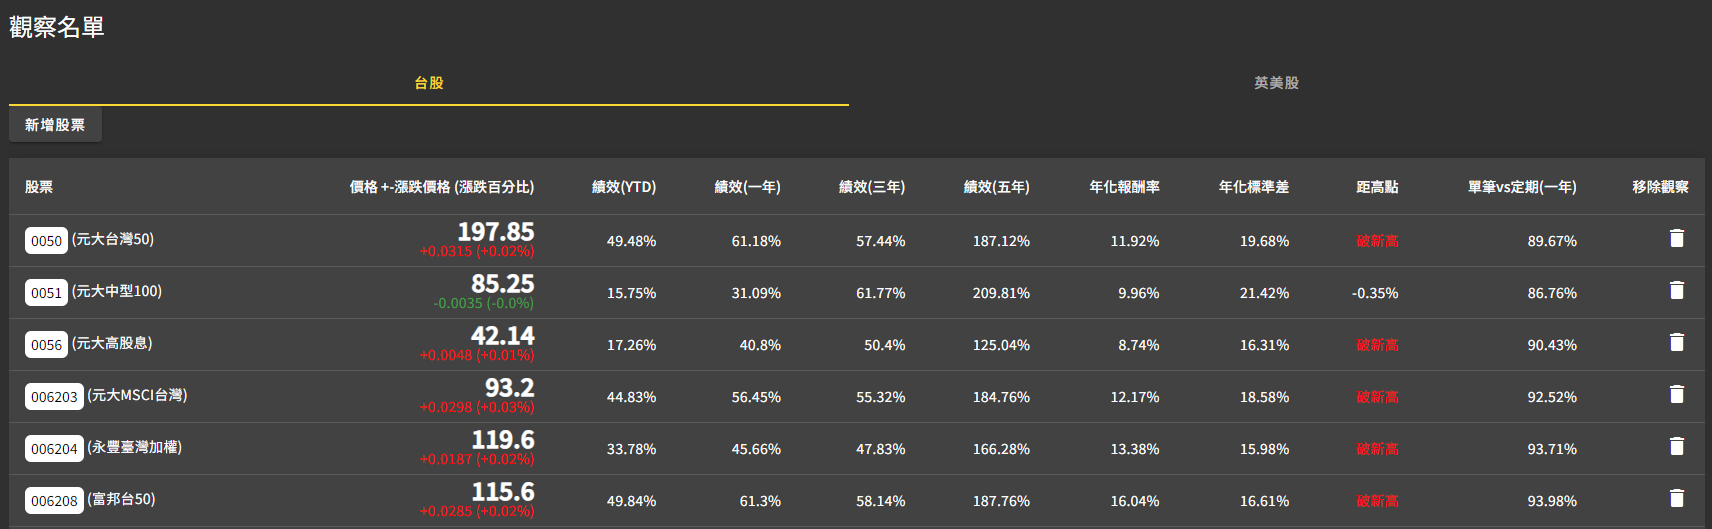The height and width of the screenshot is (529, 1712).
Task: Sort by 績效(五年) column header
Action: [x=996, y=187]
